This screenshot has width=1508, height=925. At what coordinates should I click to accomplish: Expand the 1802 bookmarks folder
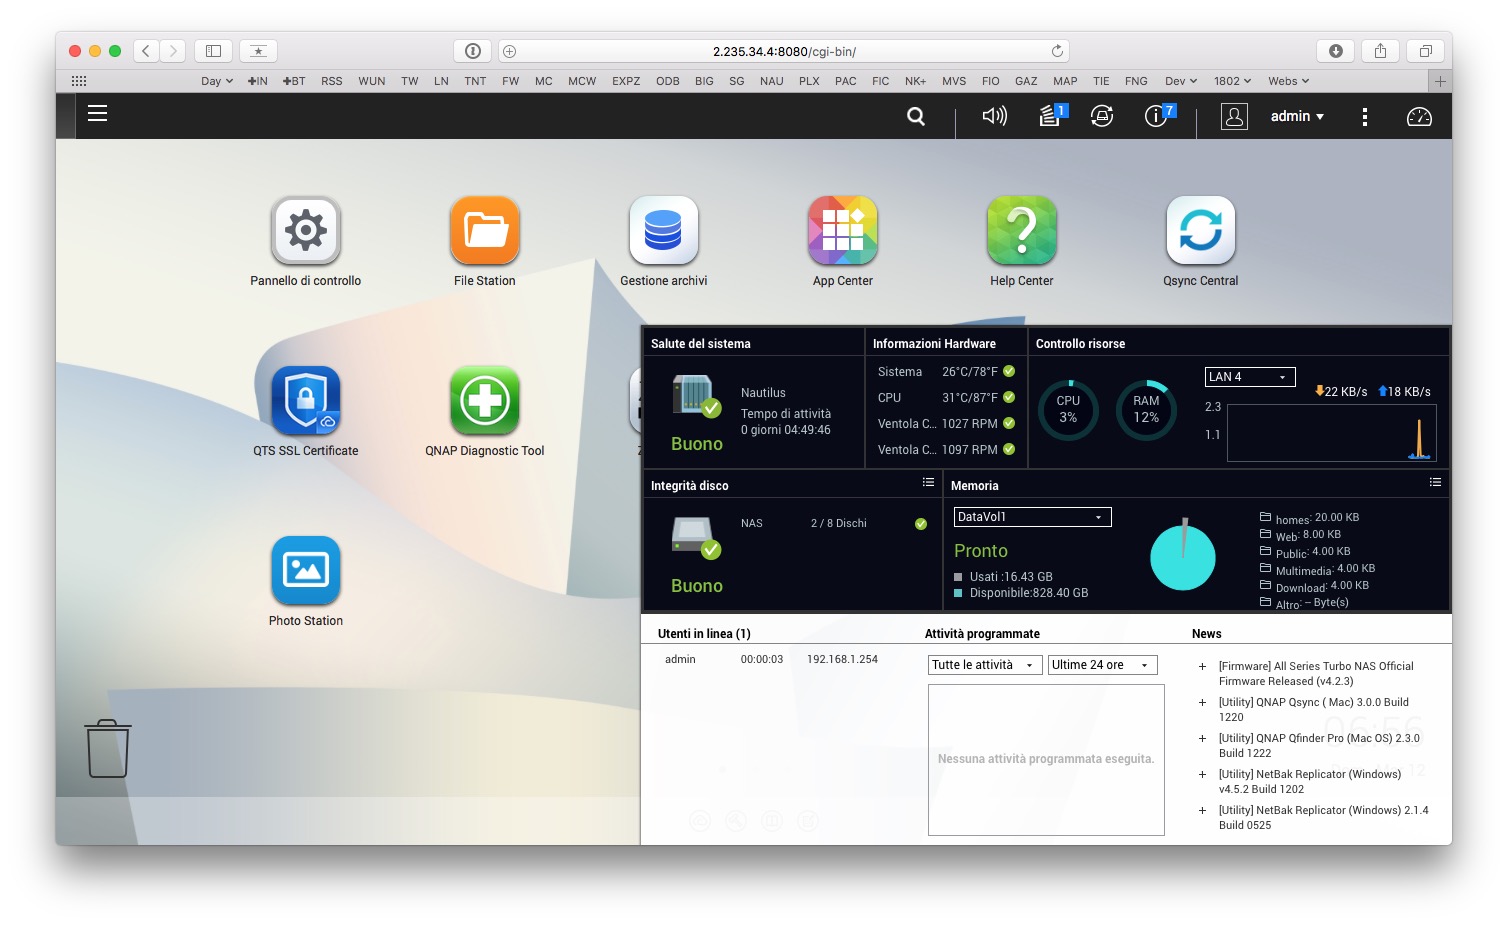tap(1233, 81)
